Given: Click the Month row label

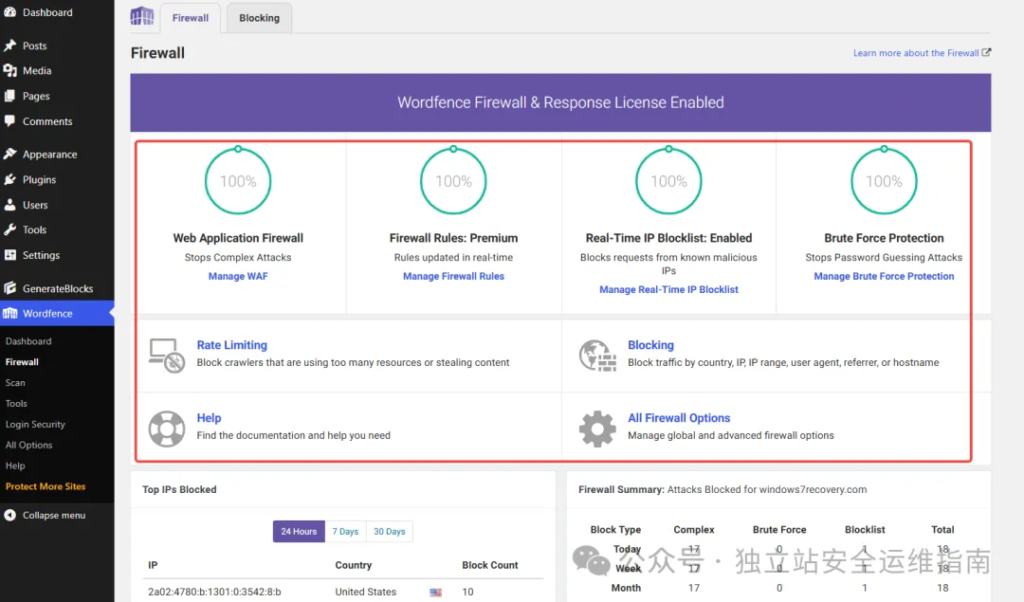Looking at the screenshot, I should [x=626, y=588].
